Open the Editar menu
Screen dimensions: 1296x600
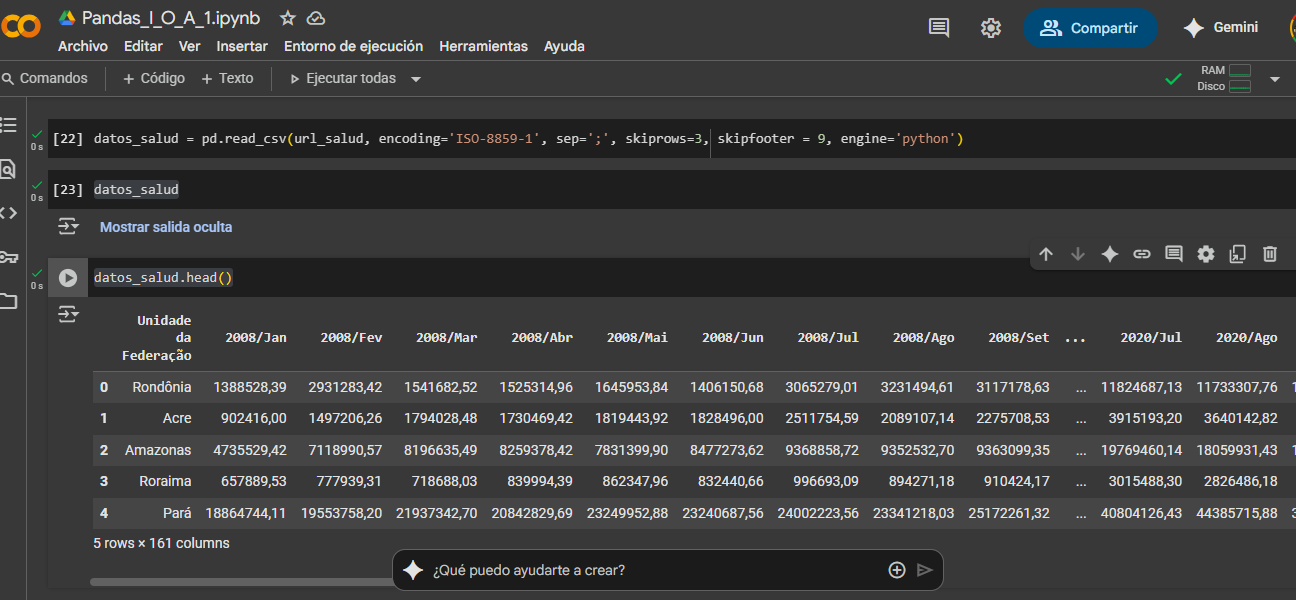[x=143, y=46]
